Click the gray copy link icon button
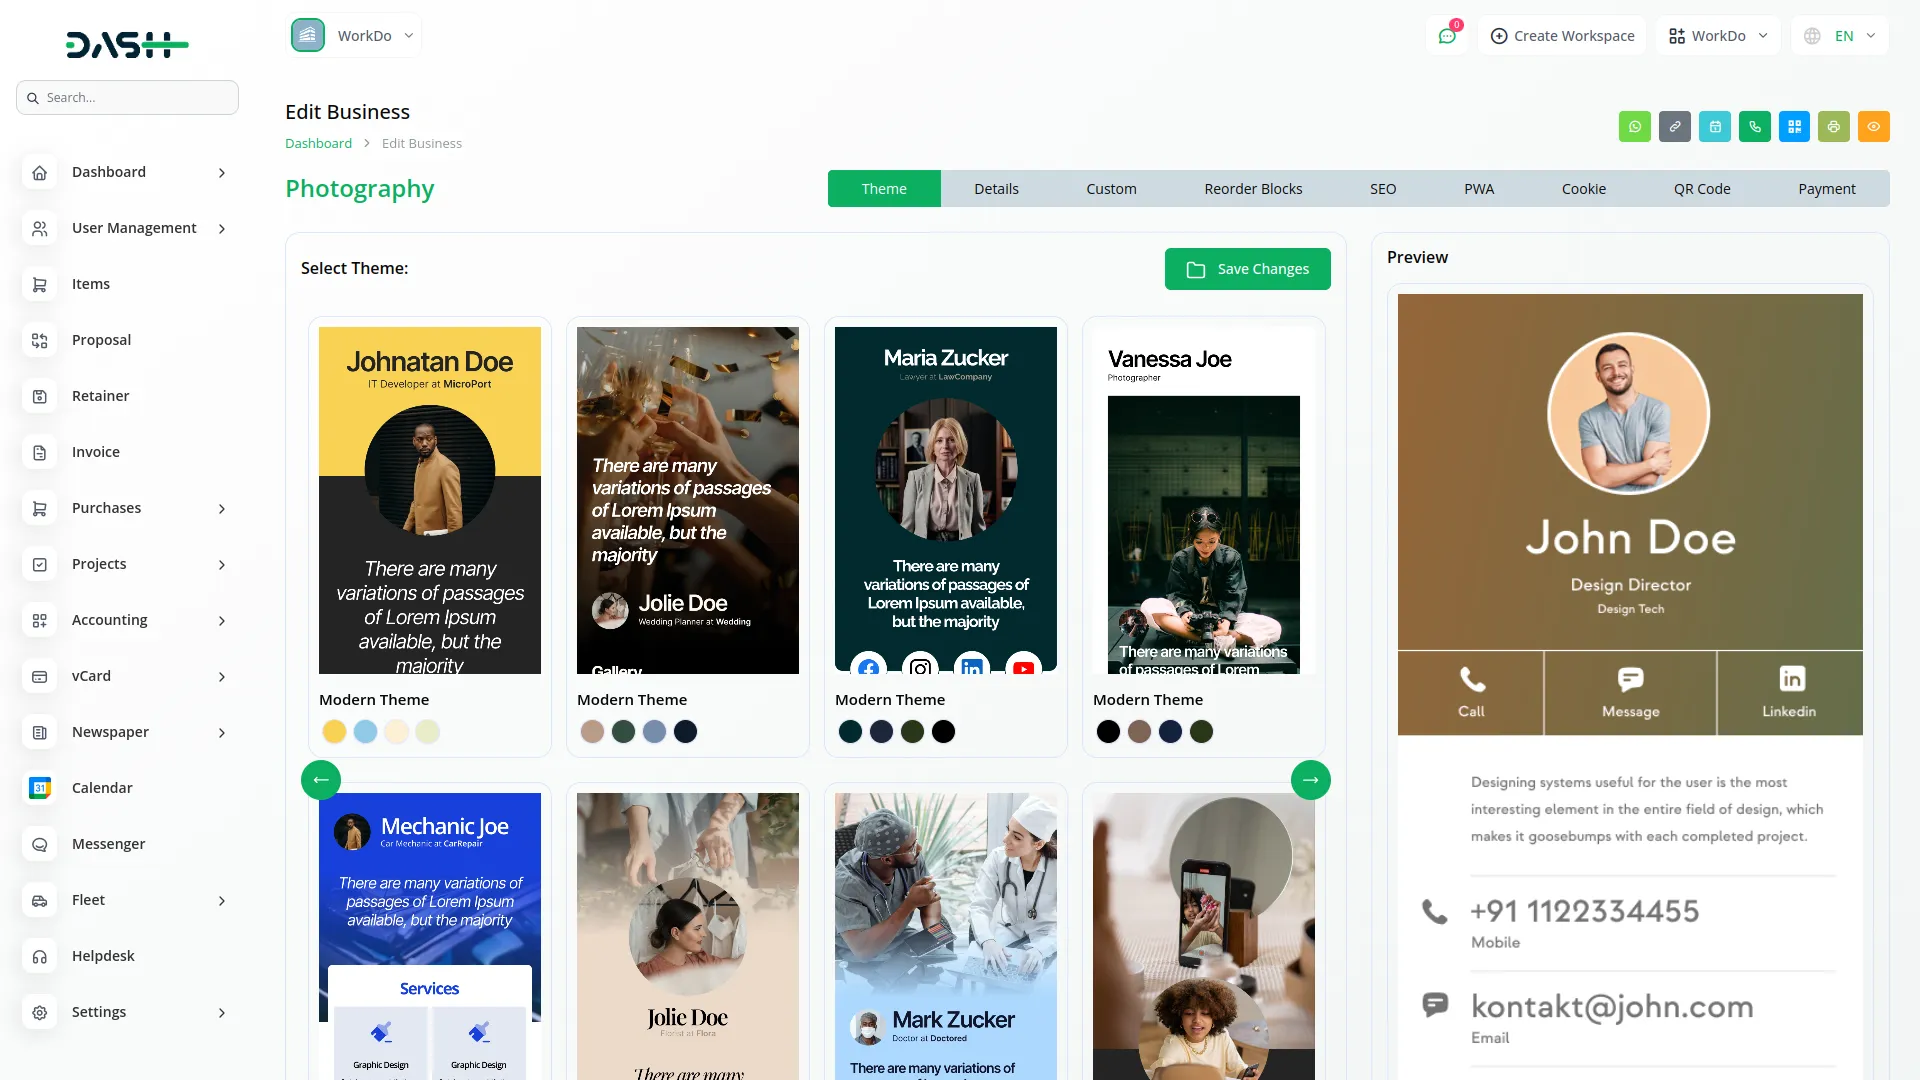 [1675, 127]
